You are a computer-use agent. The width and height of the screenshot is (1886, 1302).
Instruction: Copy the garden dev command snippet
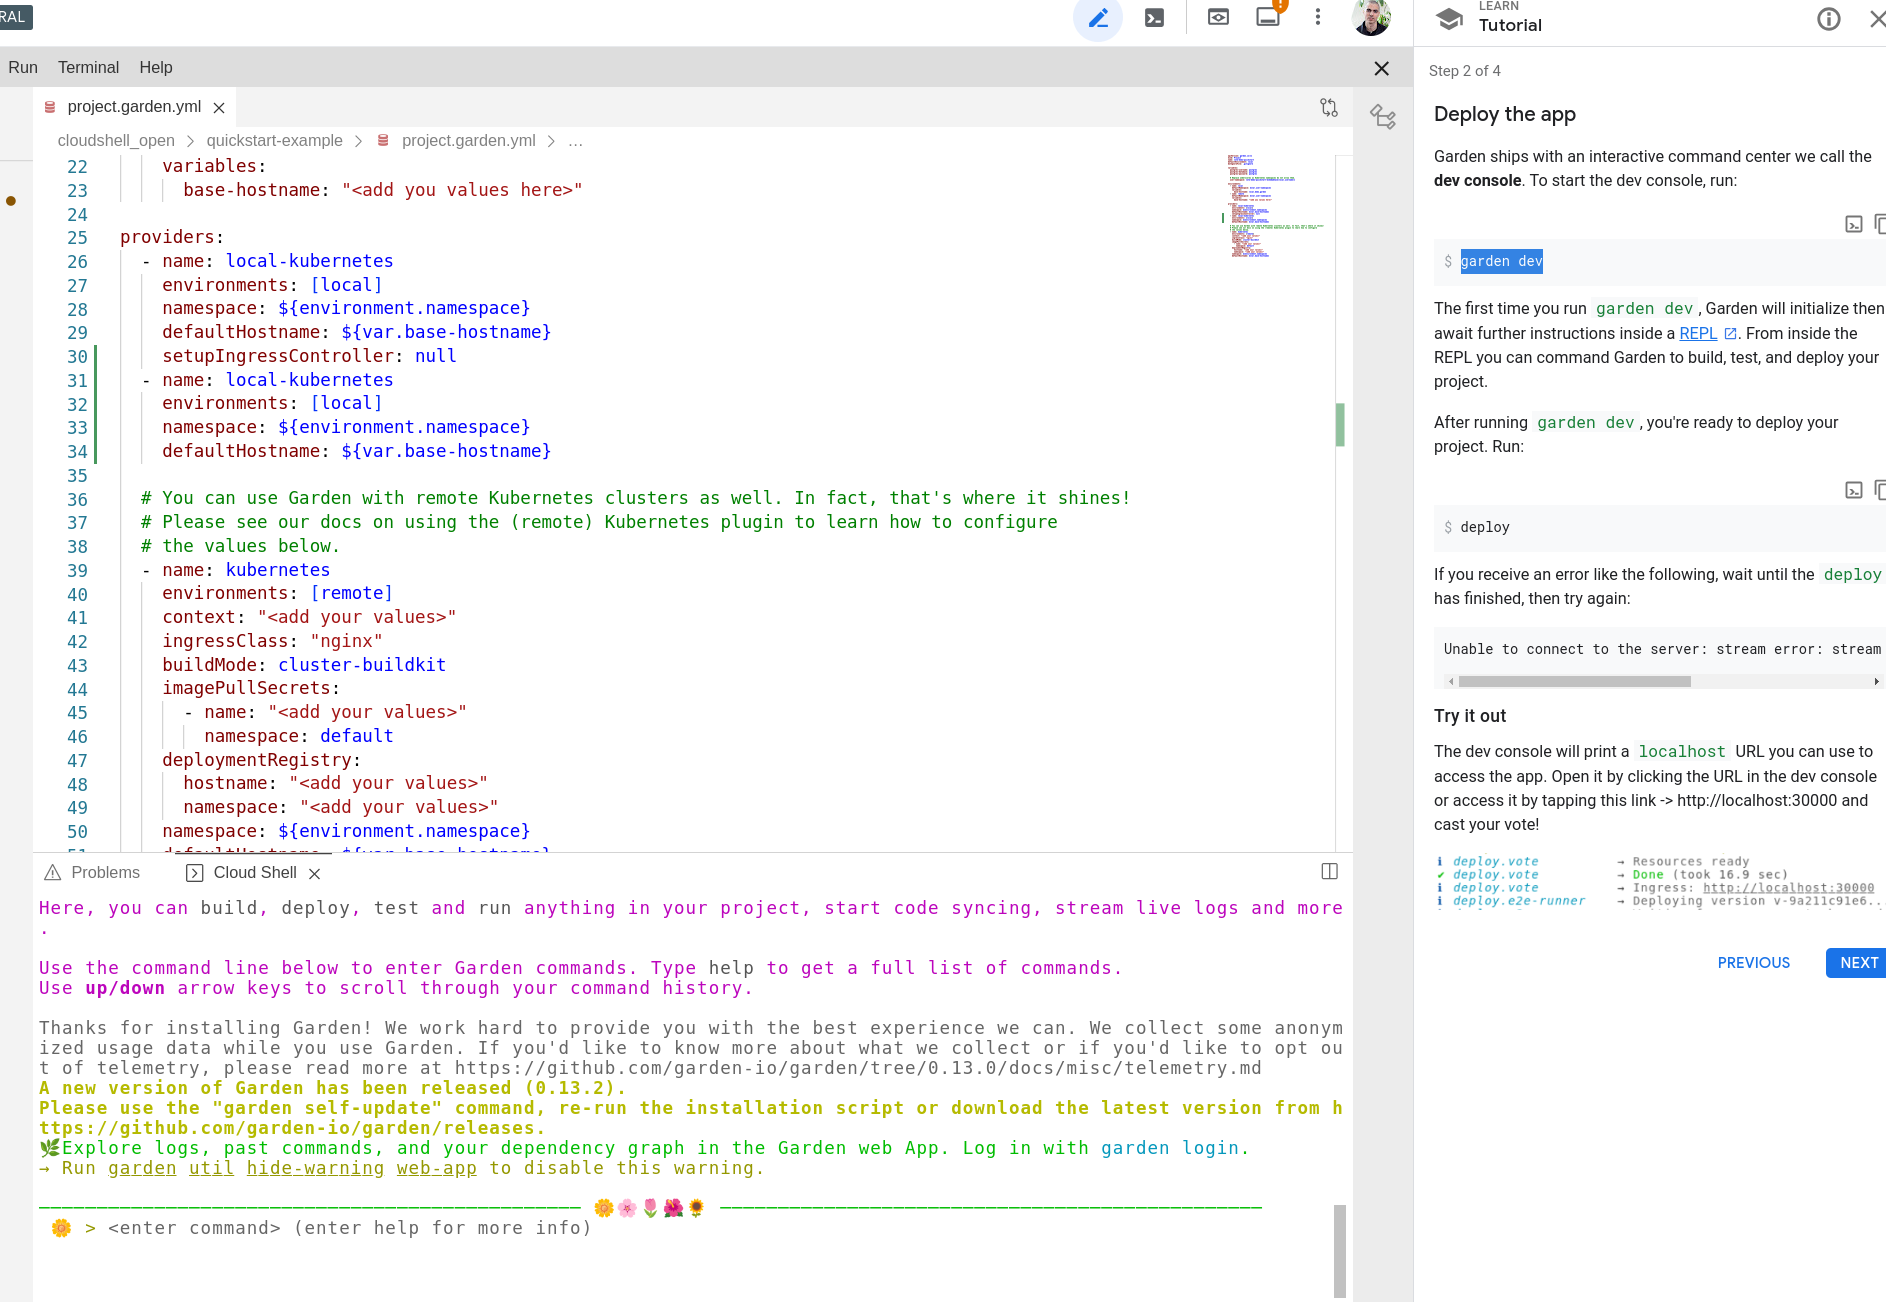[x=1880, y=224]
